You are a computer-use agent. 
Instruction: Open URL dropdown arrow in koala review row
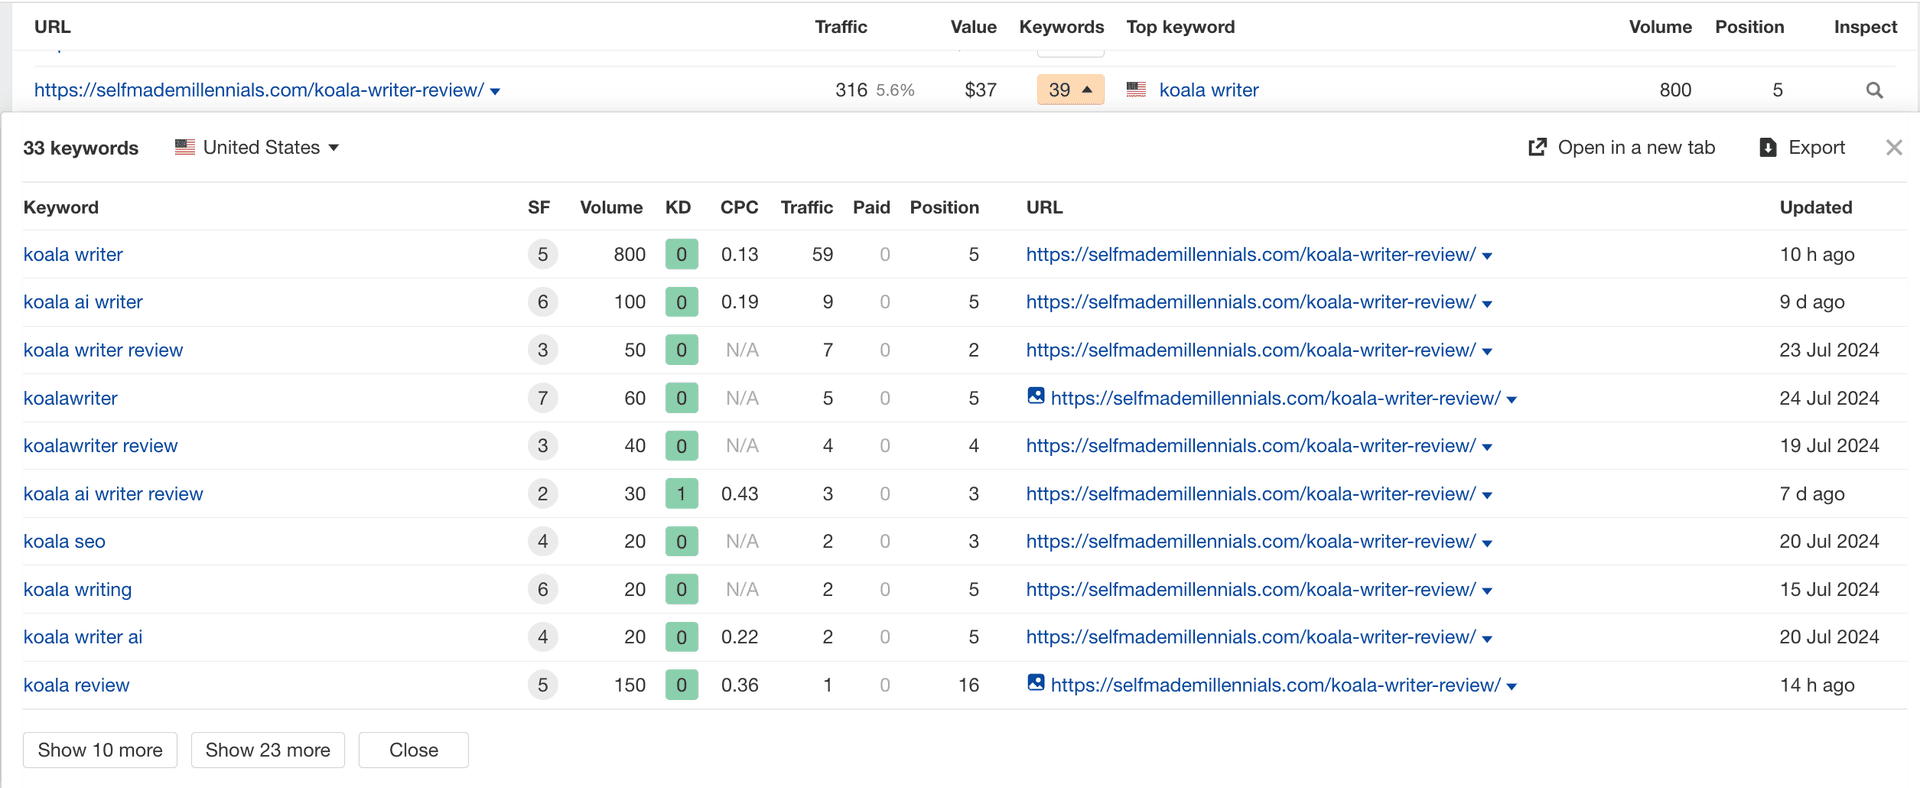coord(1512,687)
